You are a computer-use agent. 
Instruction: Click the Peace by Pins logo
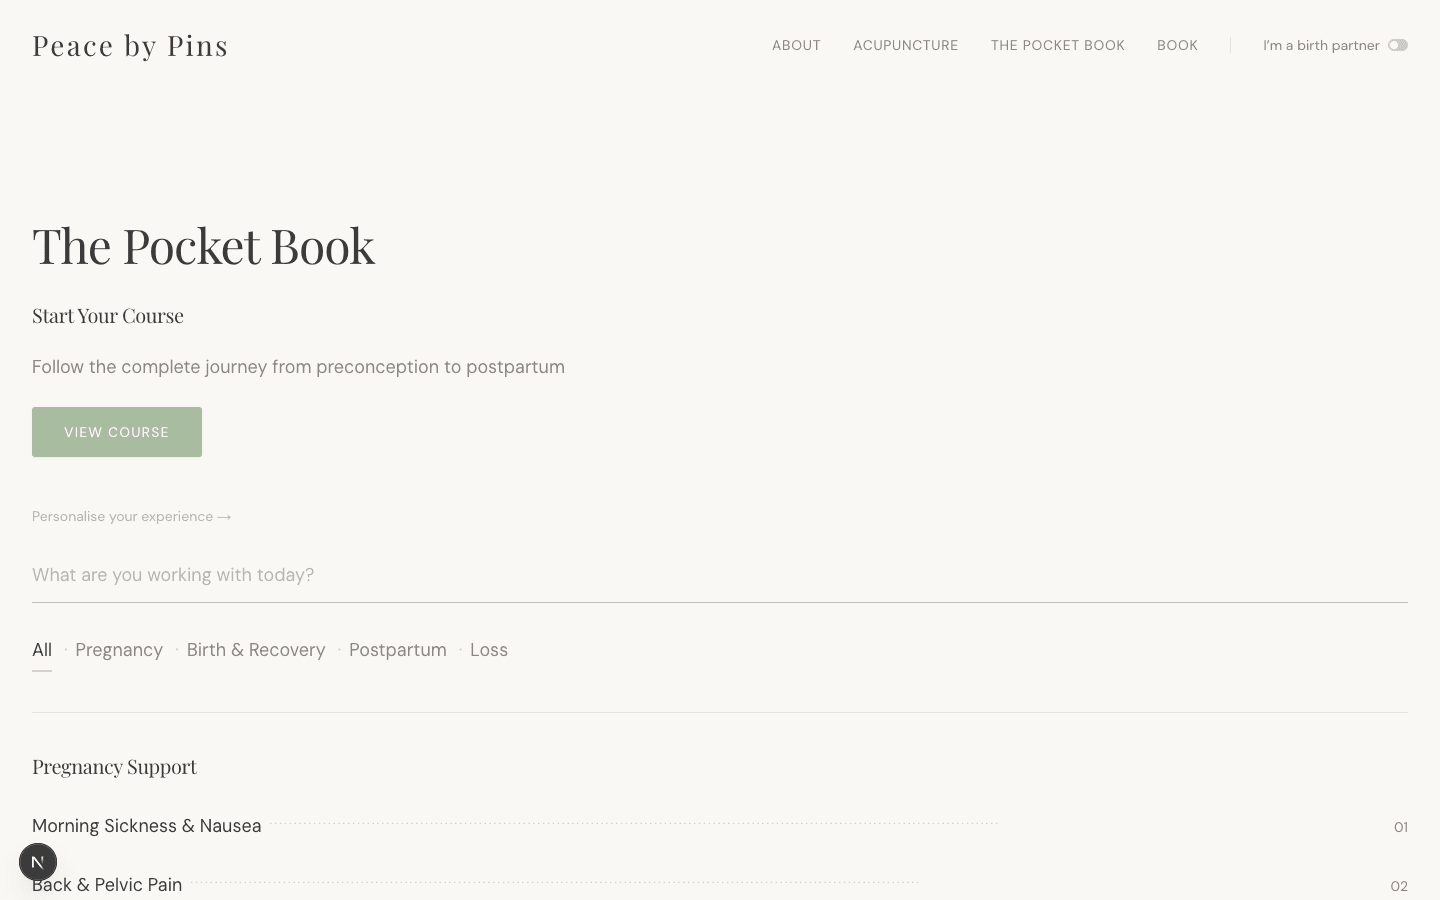(130, 45)
